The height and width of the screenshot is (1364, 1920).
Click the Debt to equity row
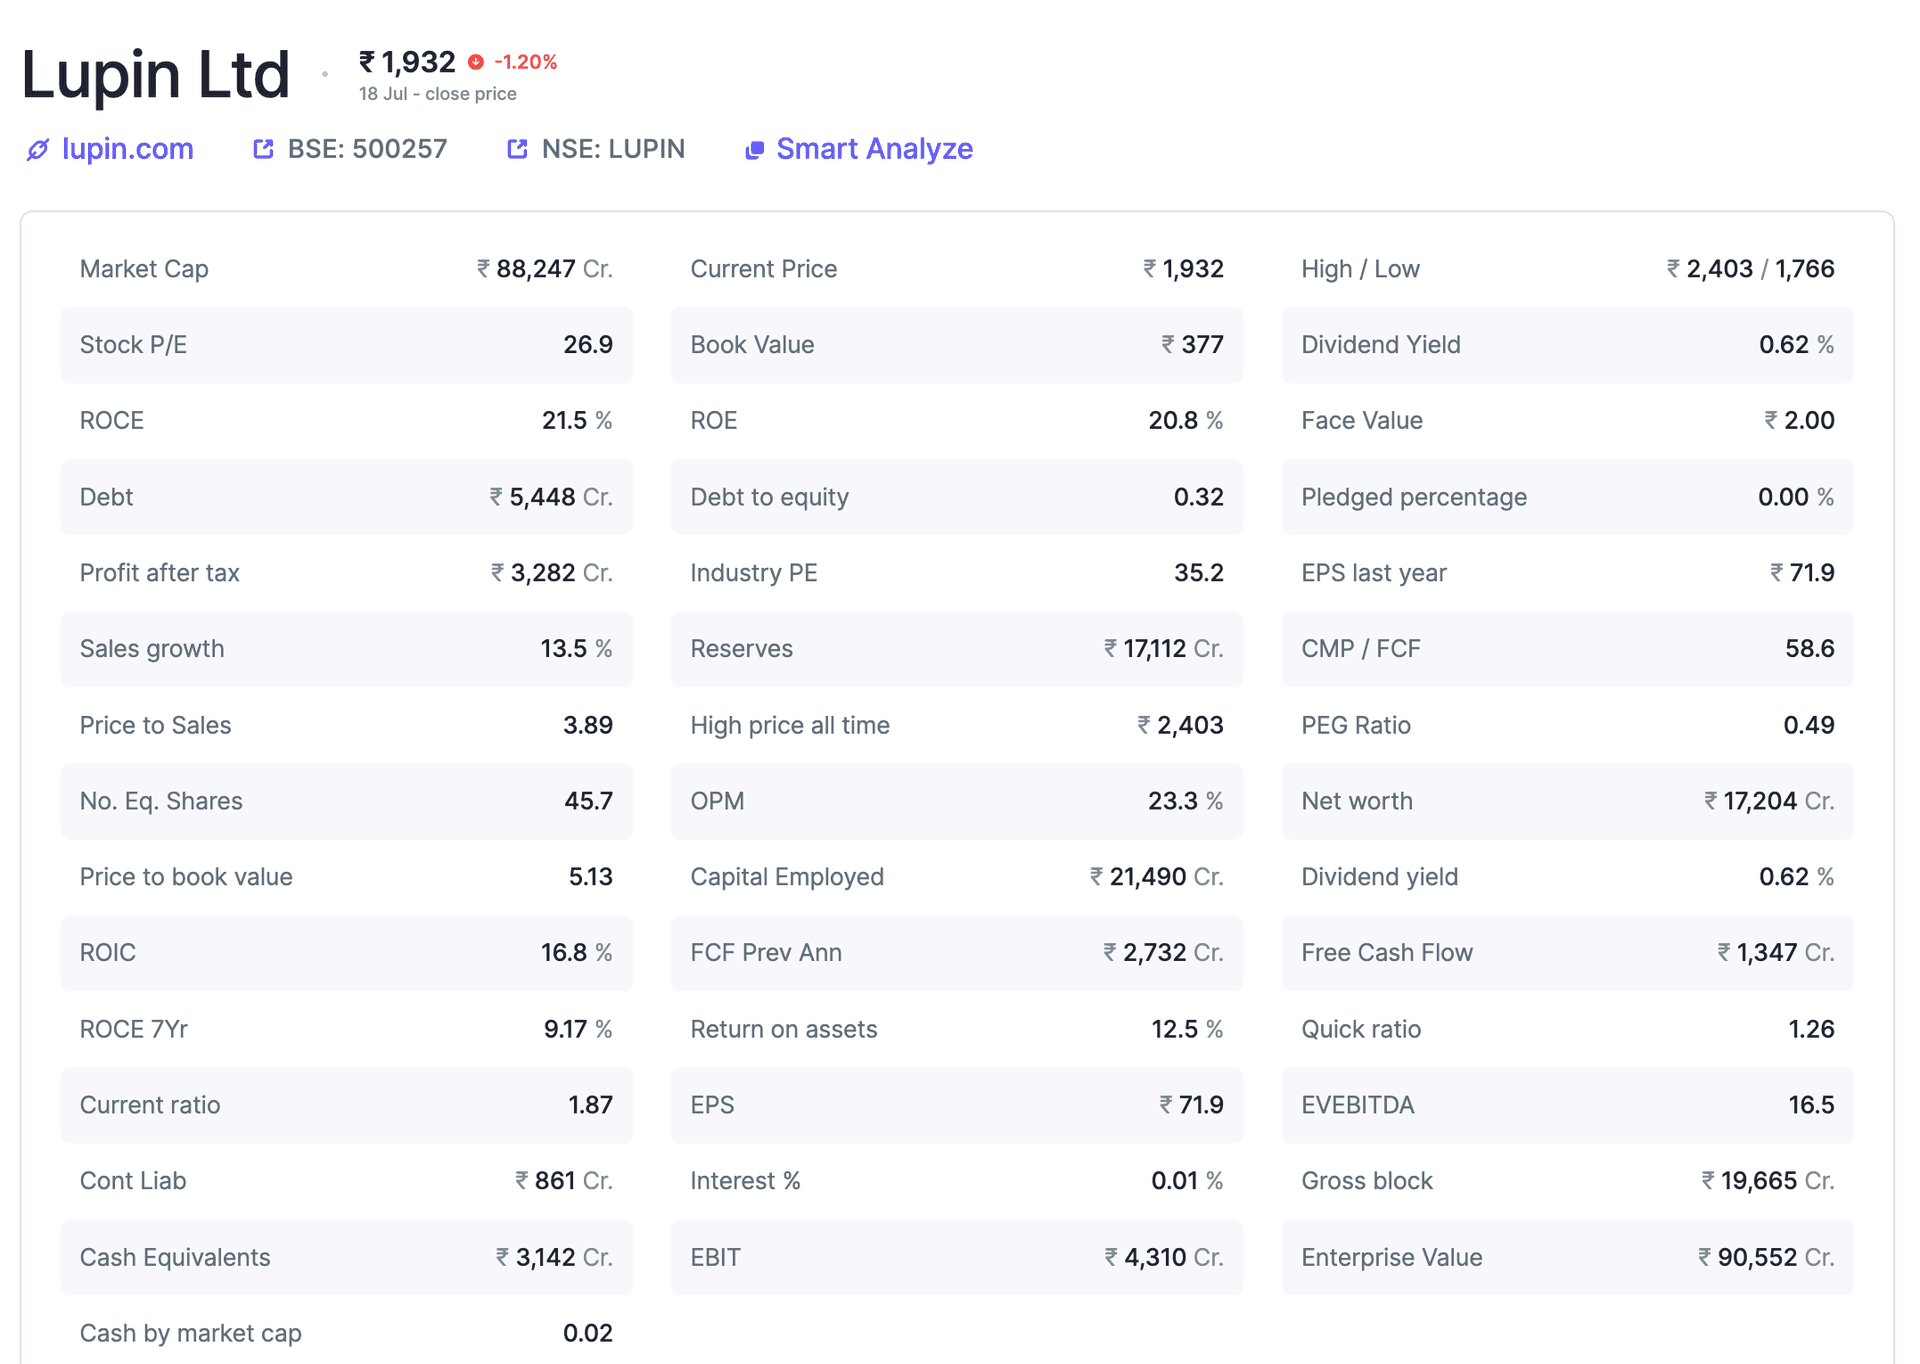957,497
